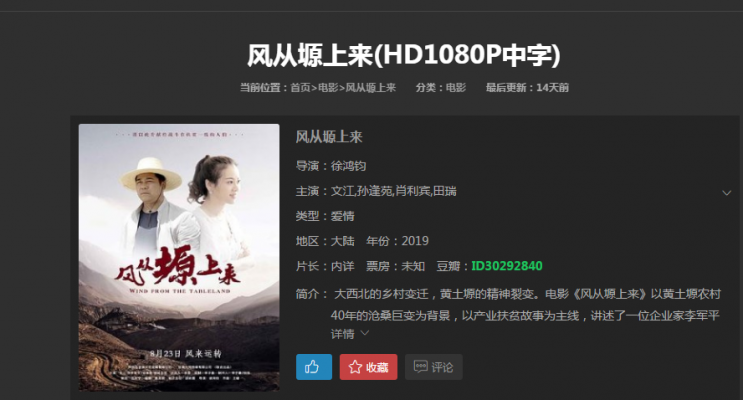Expand the cast list chevron at right
The image size is (743, 400).
tap(726, 193)
